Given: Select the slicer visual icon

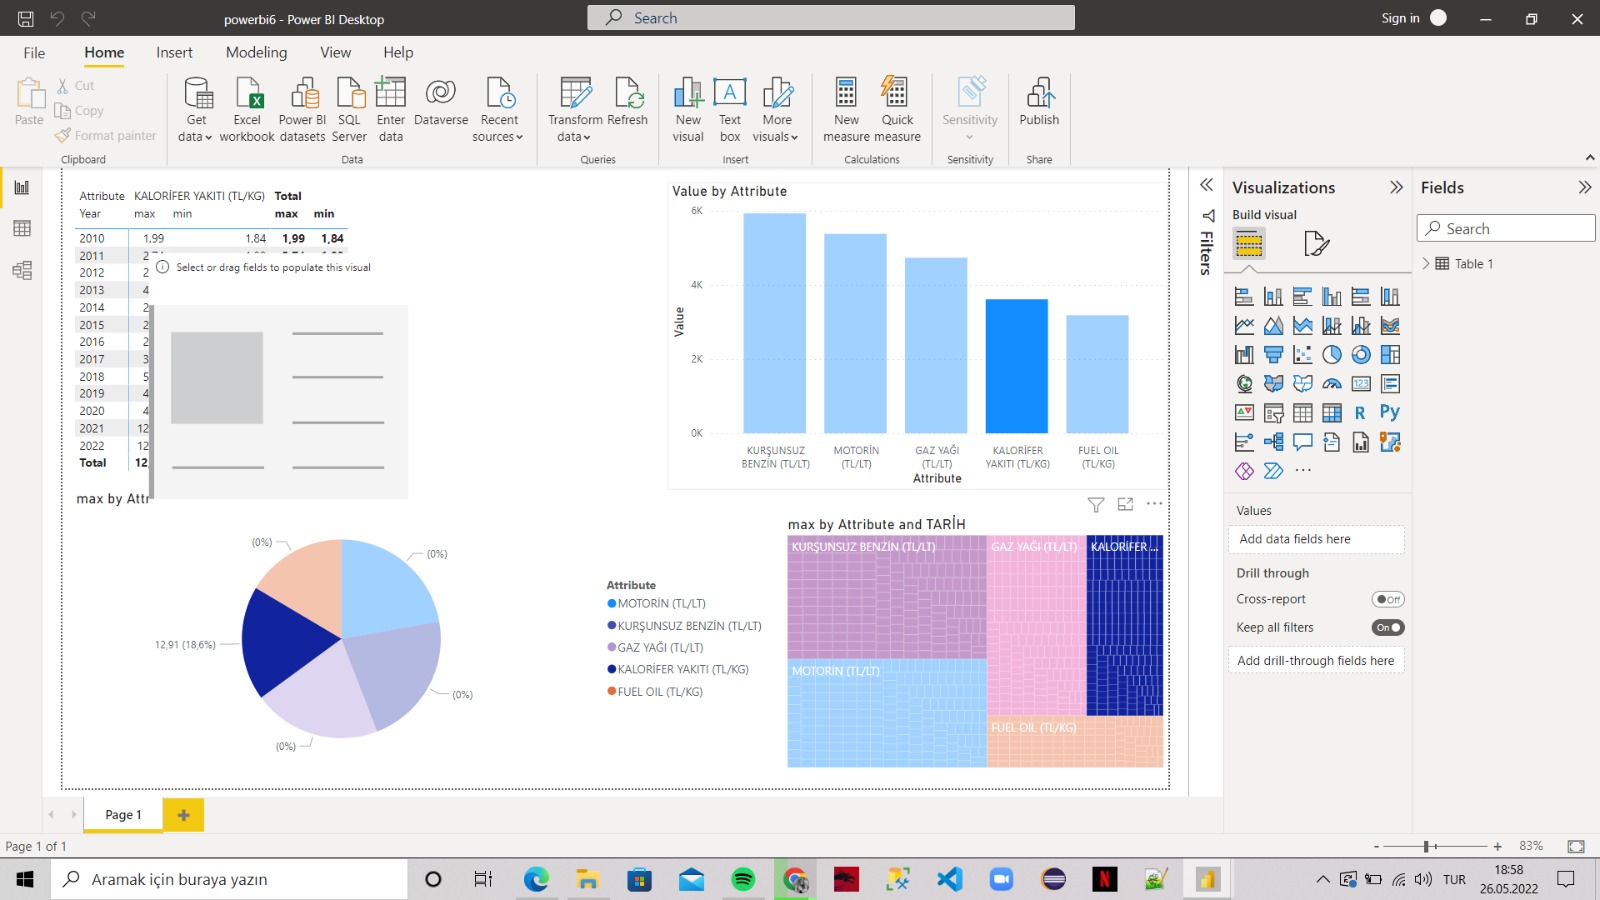Looking at the screenshot, I should coord(1274,412).
